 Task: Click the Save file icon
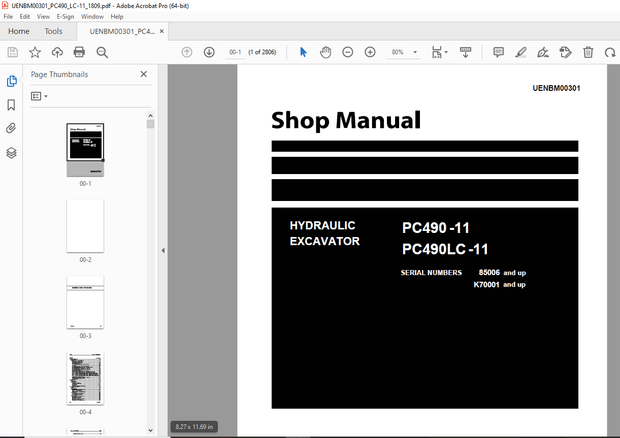13,52
